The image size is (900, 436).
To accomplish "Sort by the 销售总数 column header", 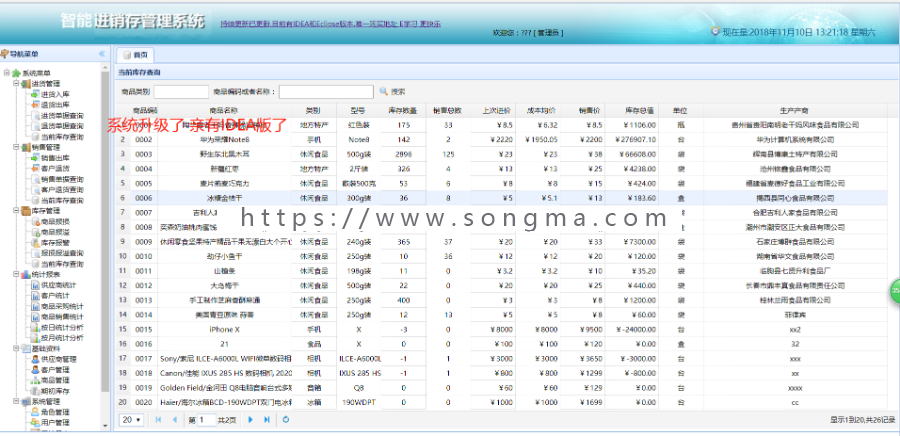I will (448, 110).
